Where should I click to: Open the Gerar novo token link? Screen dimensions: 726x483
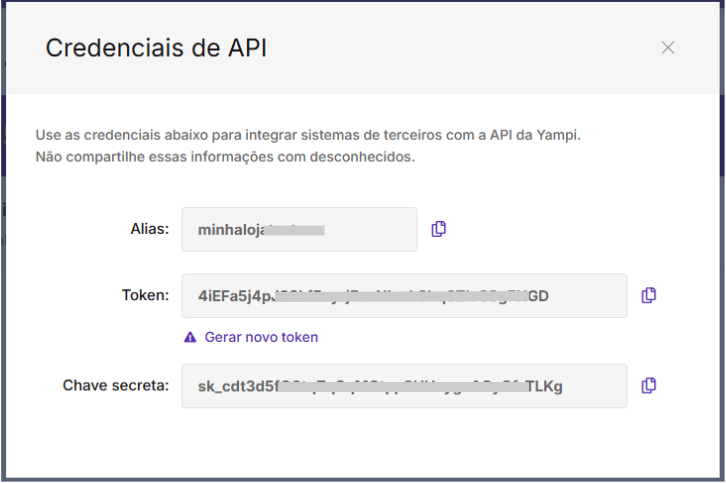pyautogui.click(x=261, y=337)
